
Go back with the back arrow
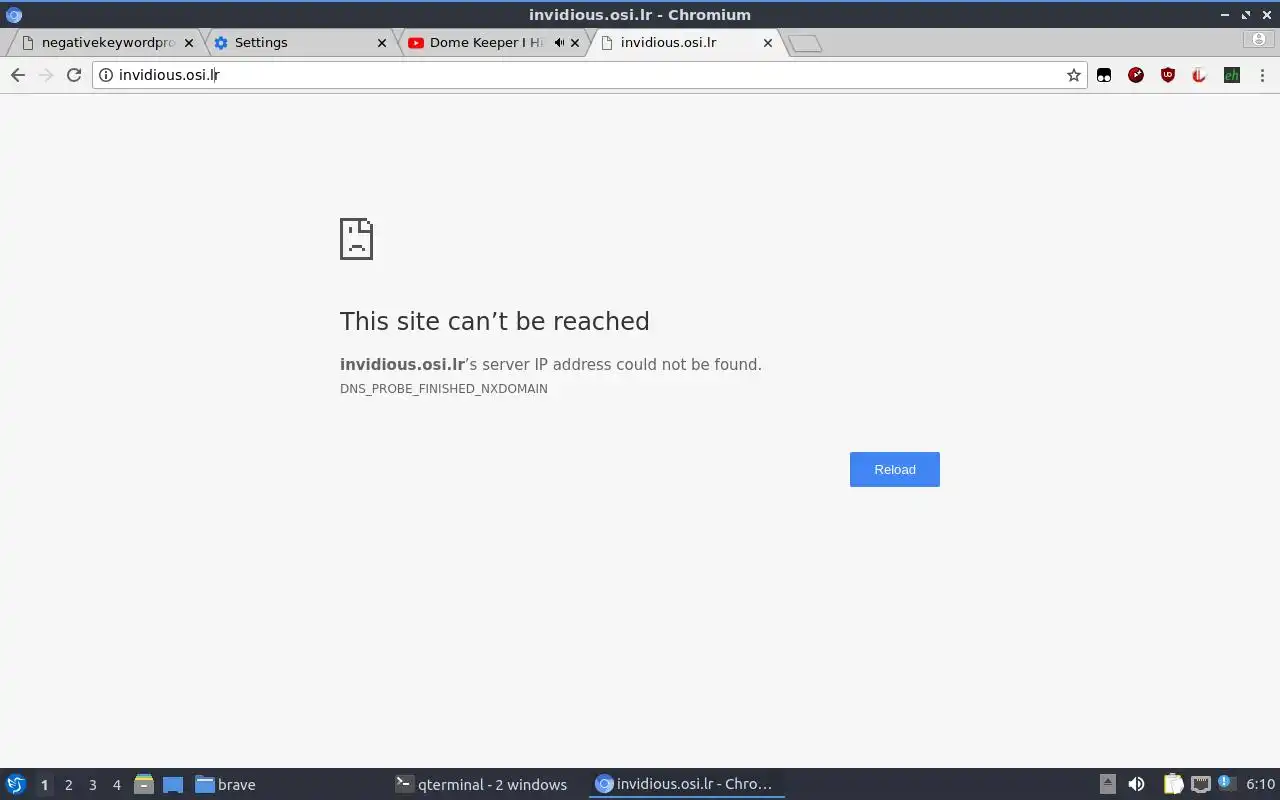click(18, 75)
